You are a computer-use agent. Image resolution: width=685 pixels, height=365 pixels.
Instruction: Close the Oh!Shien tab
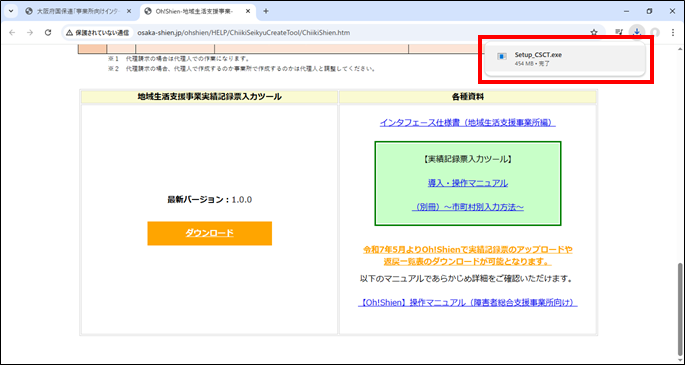(x=248, y=11)
